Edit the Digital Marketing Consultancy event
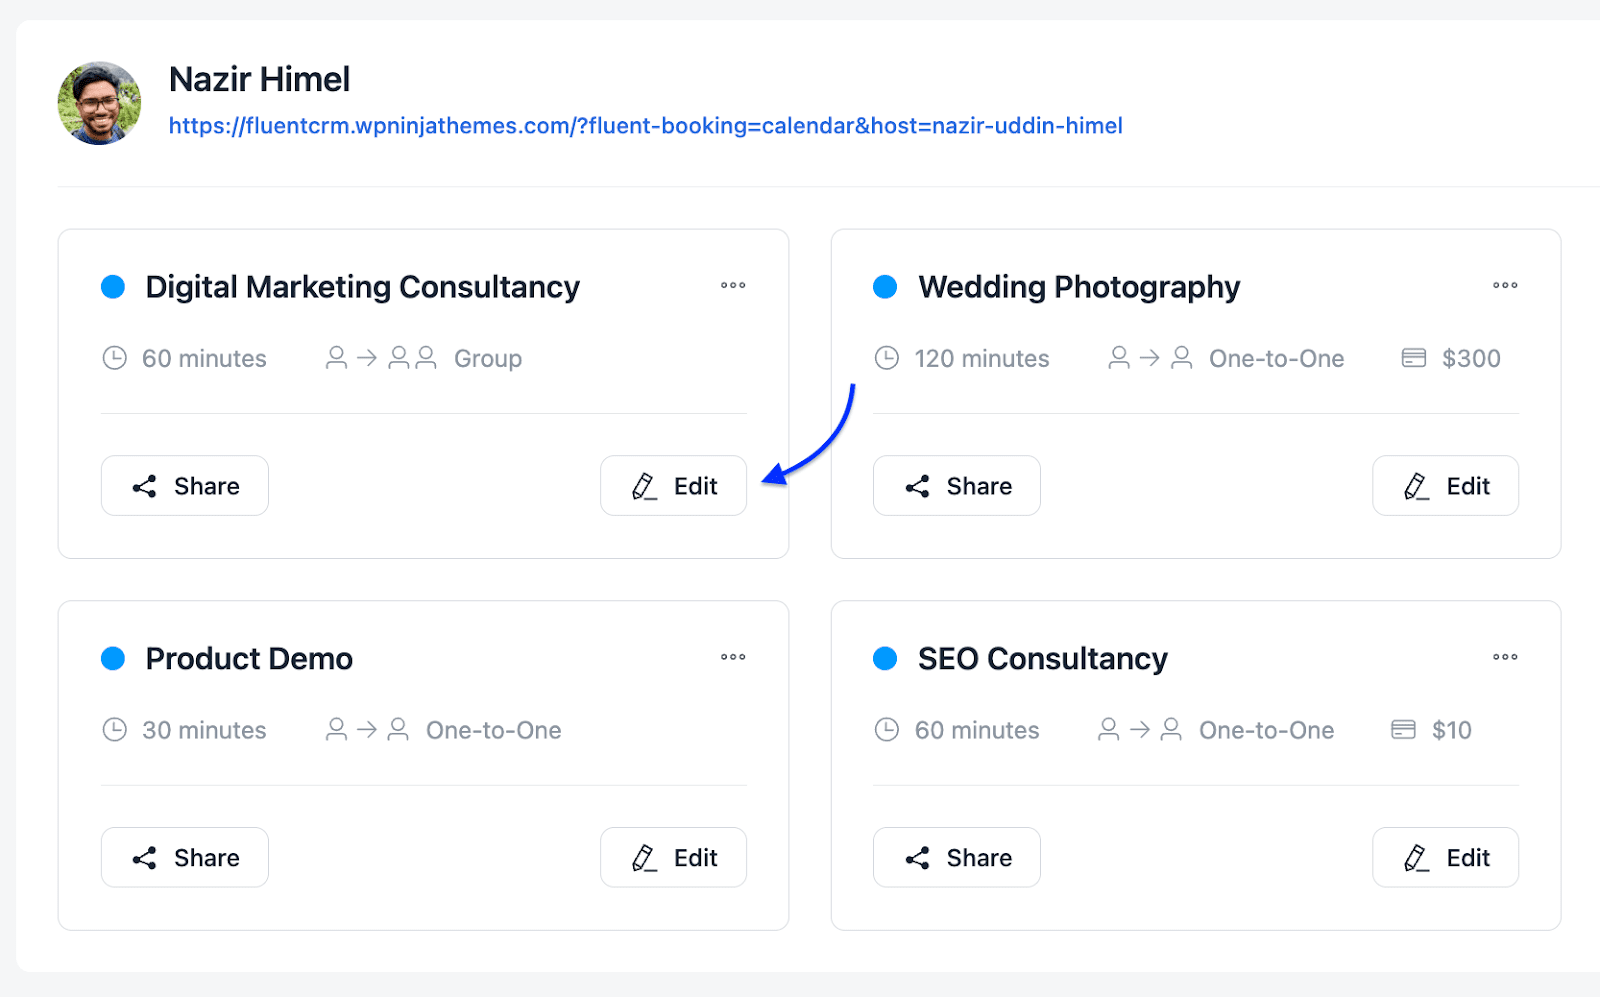Image resolution: width=1600 pixels, height=997 pixels. pos(674,486)
